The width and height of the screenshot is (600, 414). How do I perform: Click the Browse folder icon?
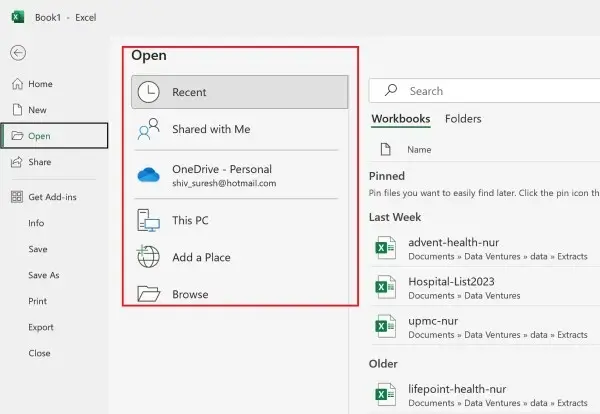pos(148,294)
